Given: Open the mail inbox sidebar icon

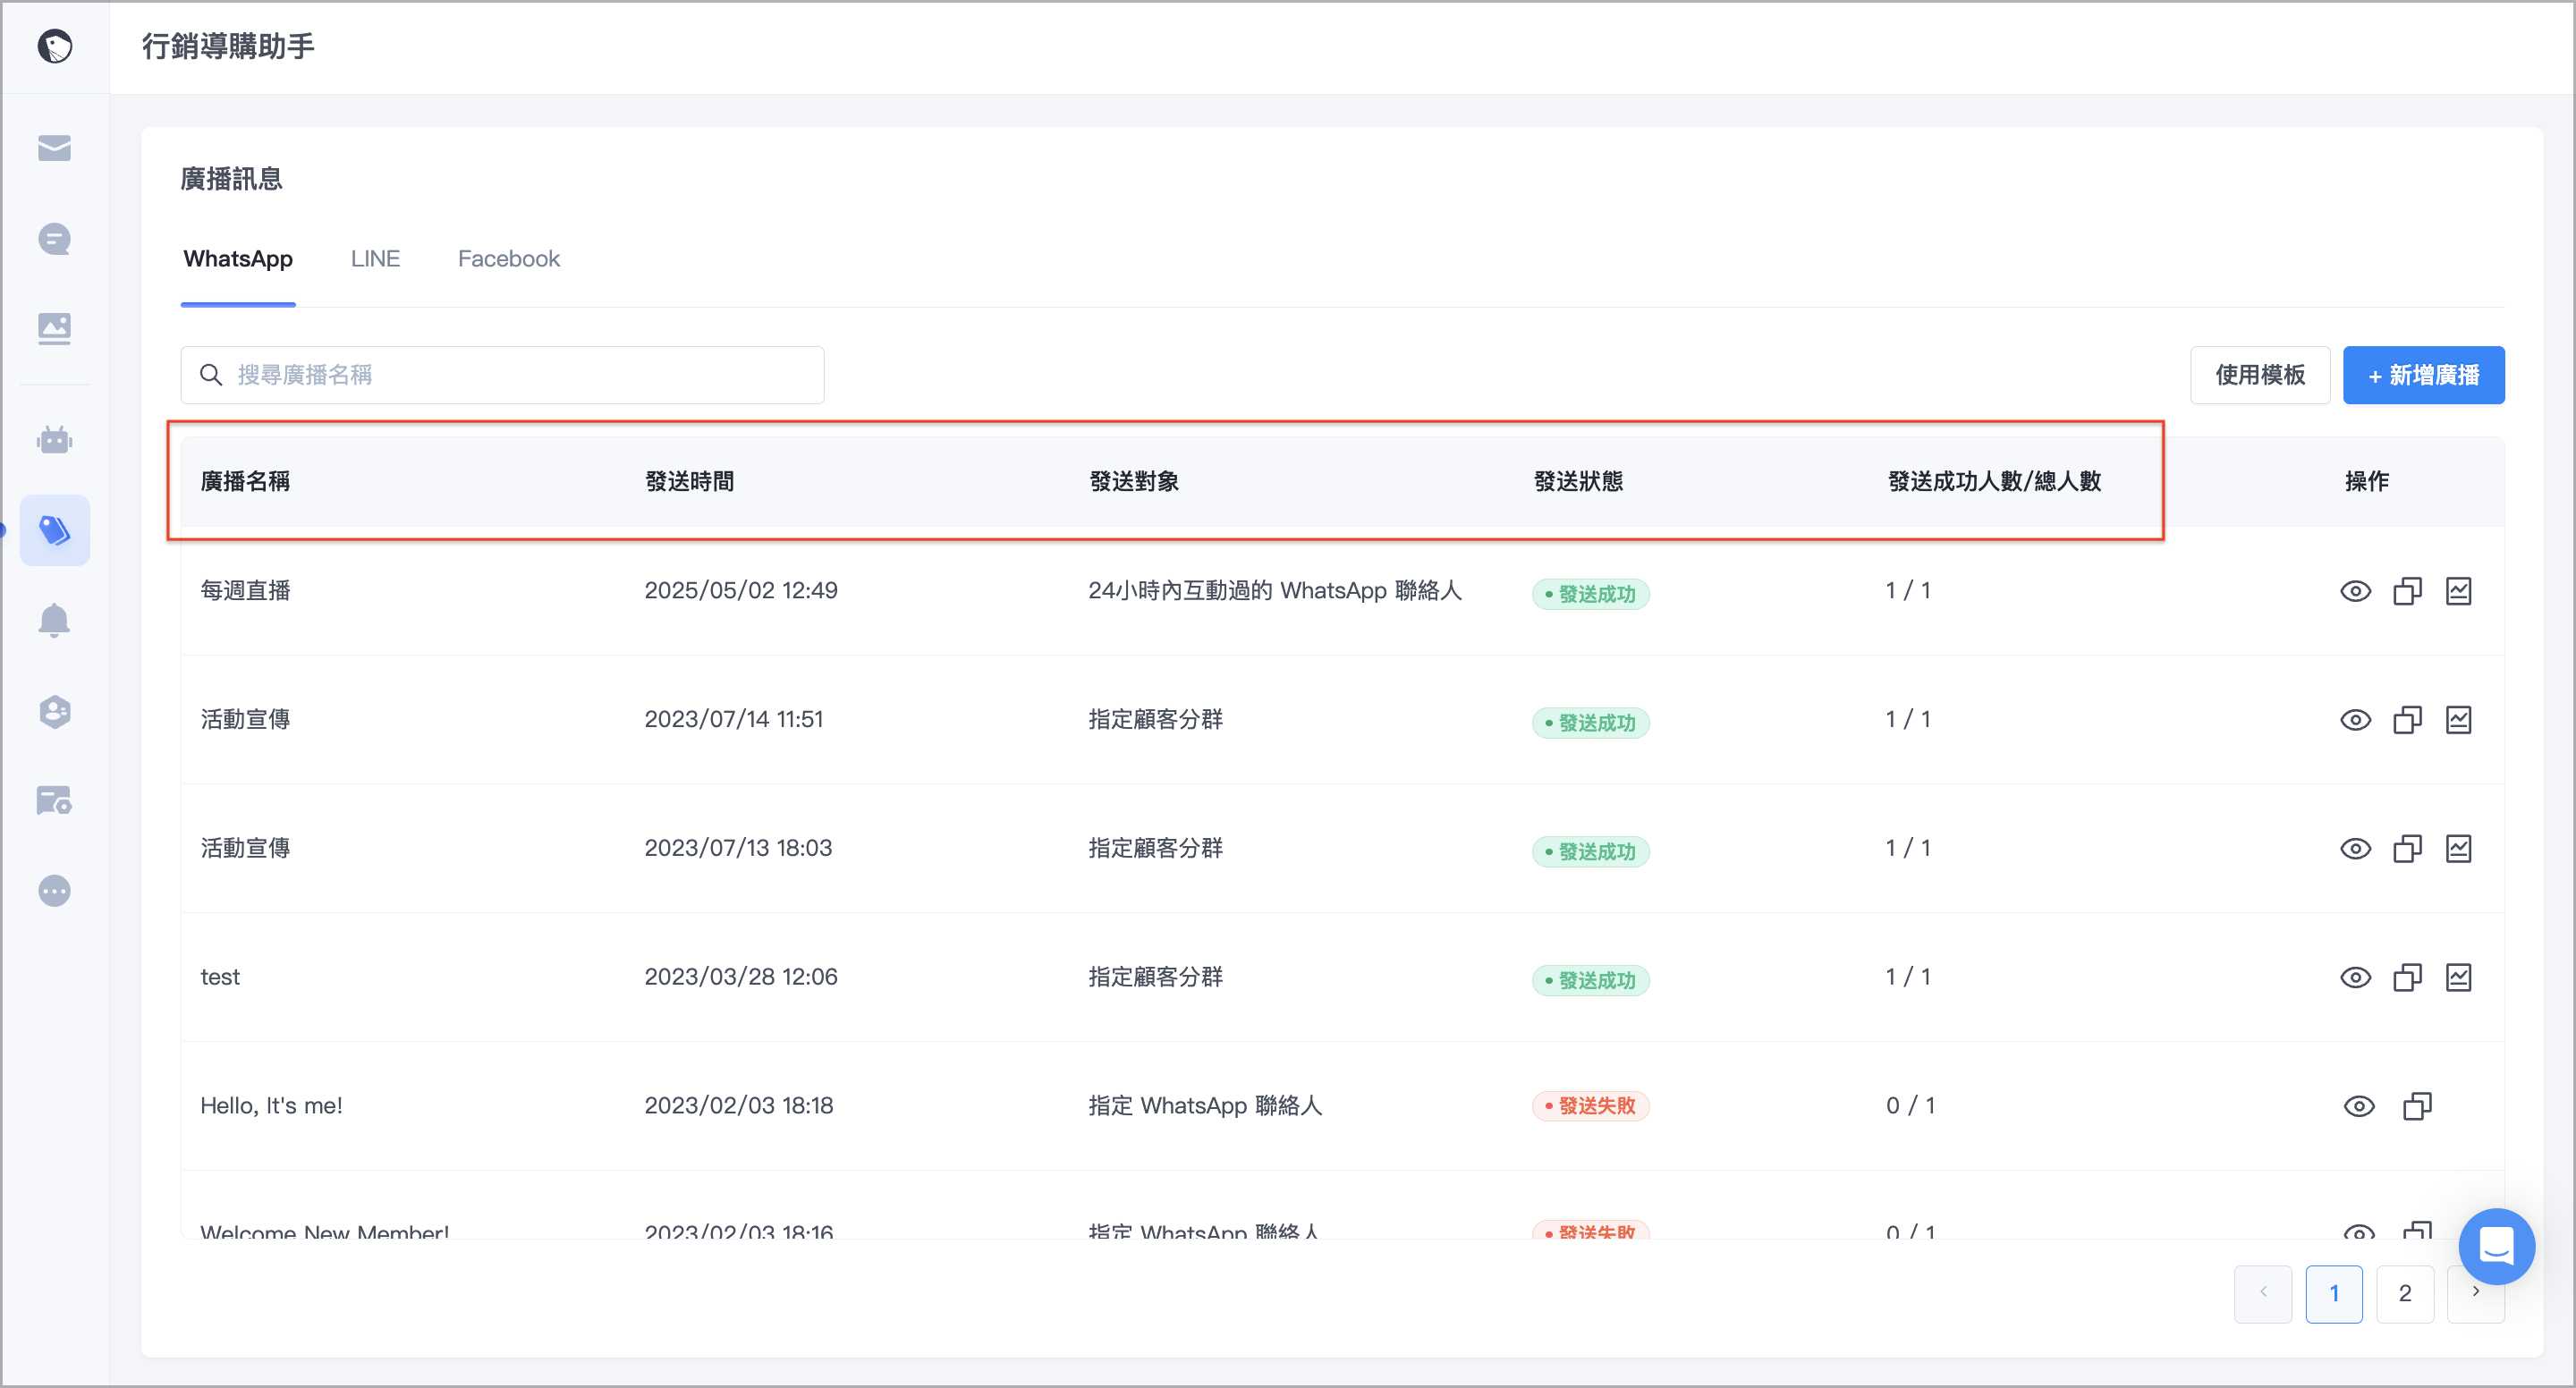Looking at the screenshot, I should click(x=55, y=148).
